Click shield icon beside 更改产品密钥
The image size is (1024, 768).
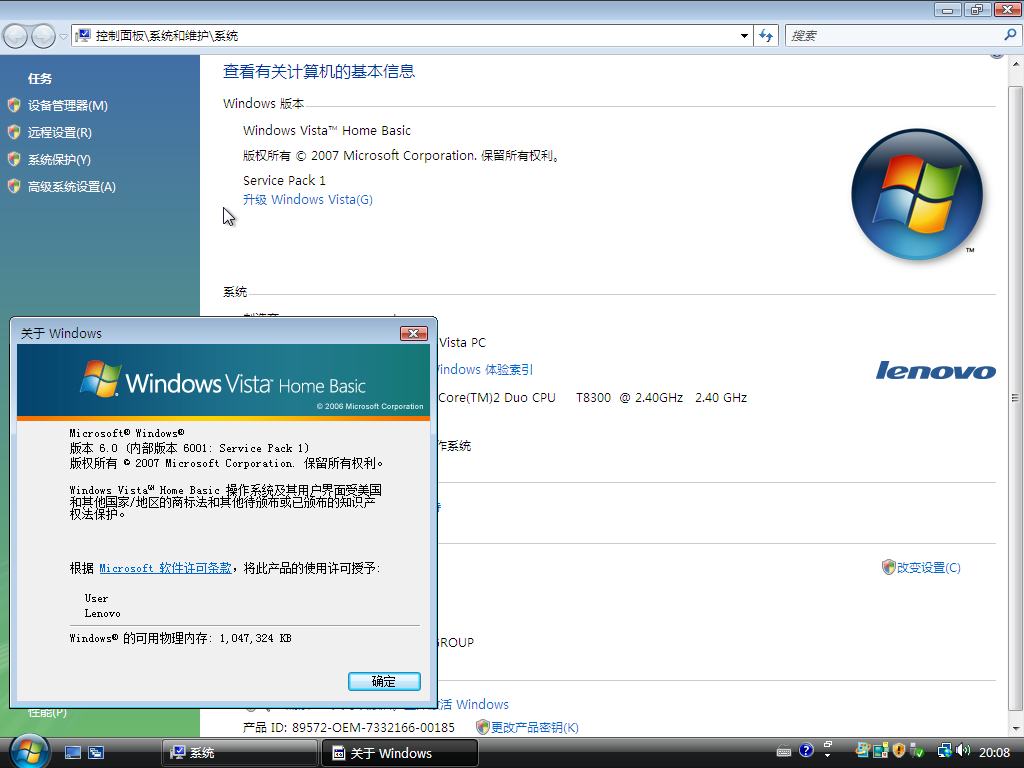(x=483, y=727)
